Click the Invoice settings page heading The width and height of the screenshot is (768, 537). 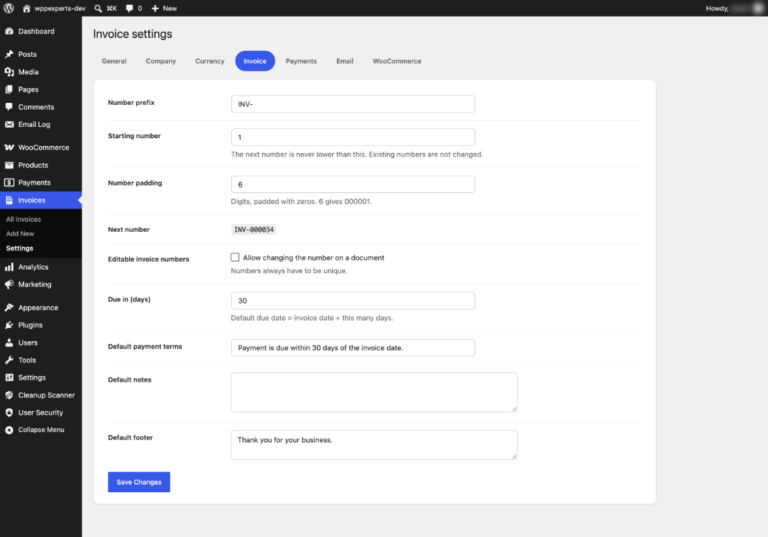(x=133, y=34)
